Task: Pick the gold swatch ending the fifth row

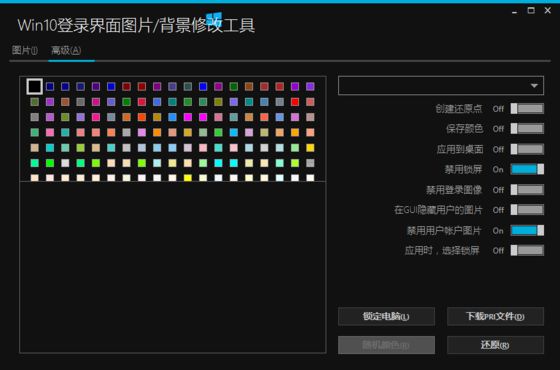Action: click(310, 148)
